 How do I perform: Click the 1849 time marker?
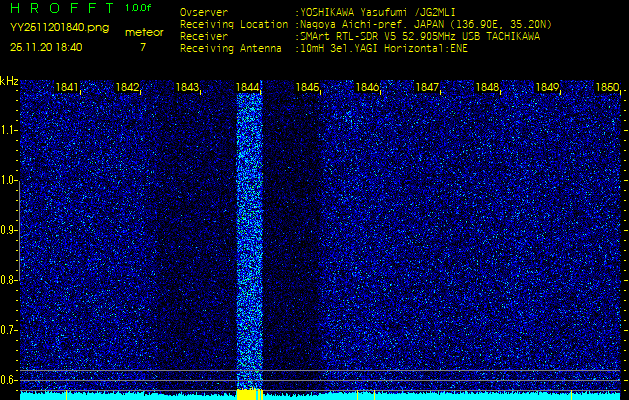coord(548,87)
